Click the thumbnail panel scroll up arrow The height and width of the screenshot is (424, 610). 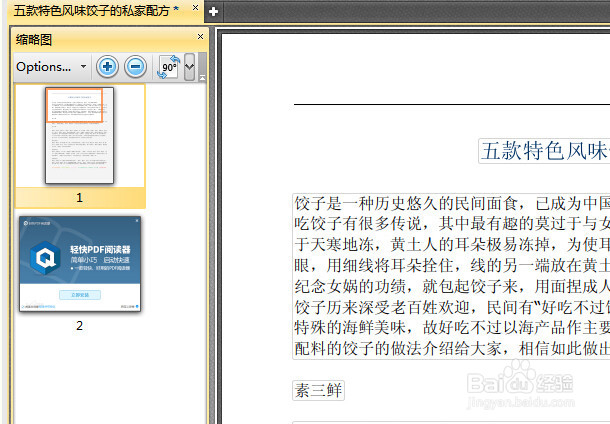(202, 78)
